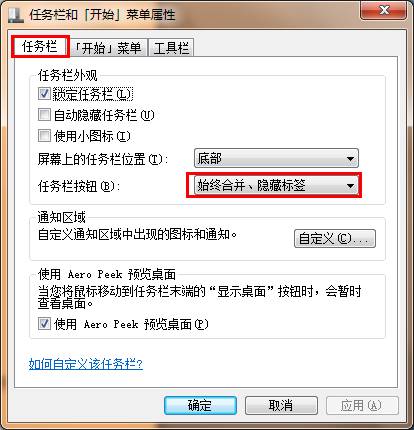Image resolution: width=414 pixels, height=430 pixels.
Task: Enable 自动隐藏任务栏 checkbox
Action: point(44,115)
